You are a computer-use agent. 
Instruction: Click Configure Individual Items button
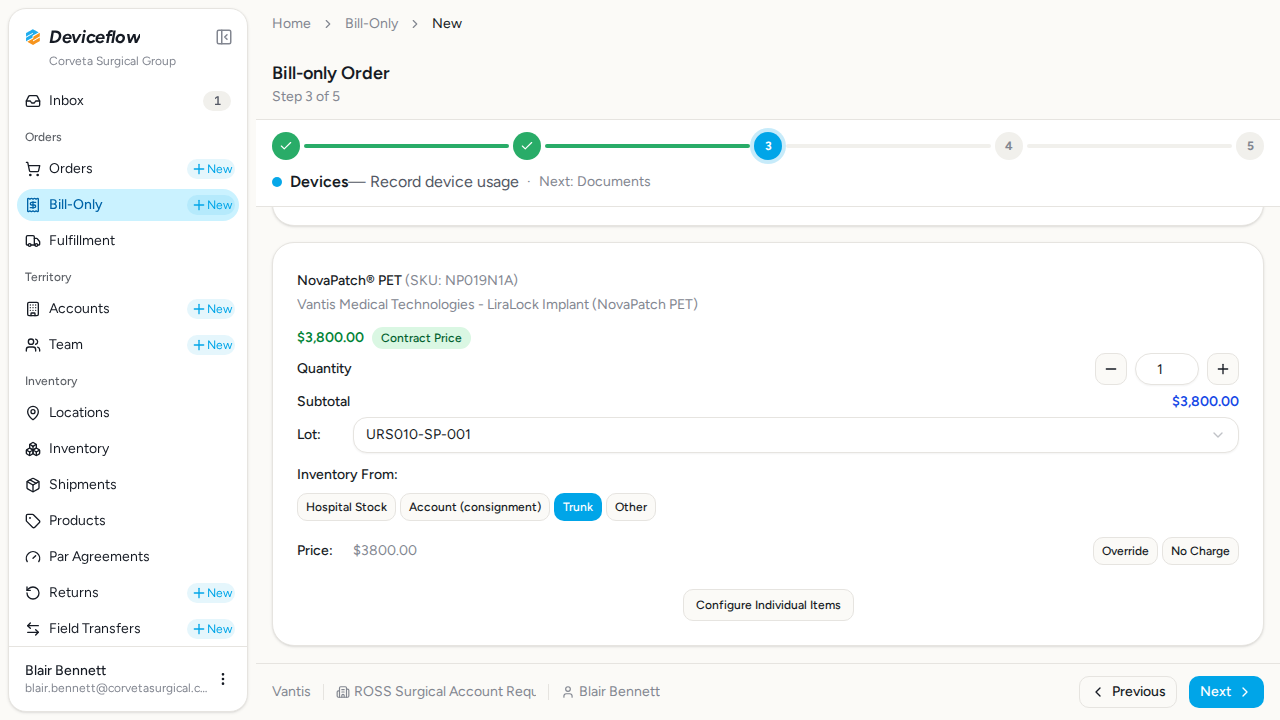(x=768, y=605)
